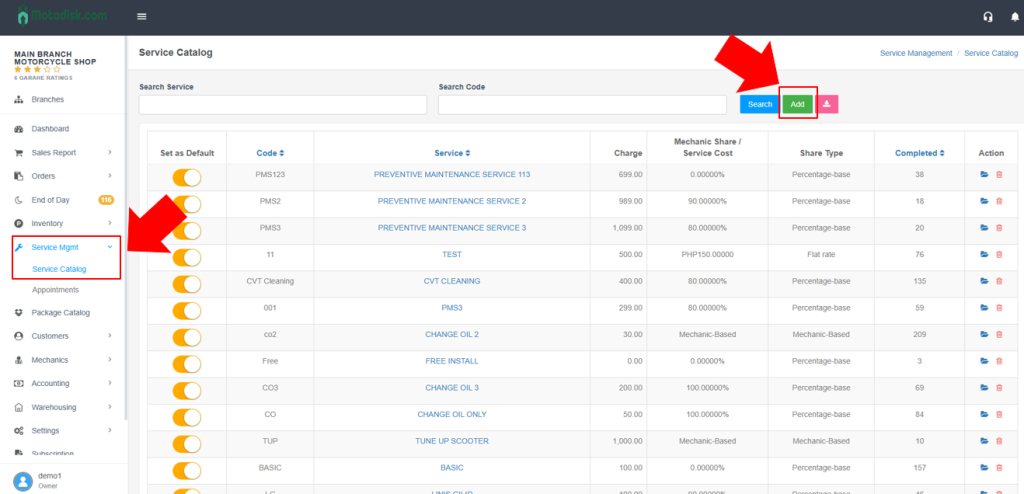Click the green Add button
Viewport: 1024px width, 494px height.
tap(797, 104)
